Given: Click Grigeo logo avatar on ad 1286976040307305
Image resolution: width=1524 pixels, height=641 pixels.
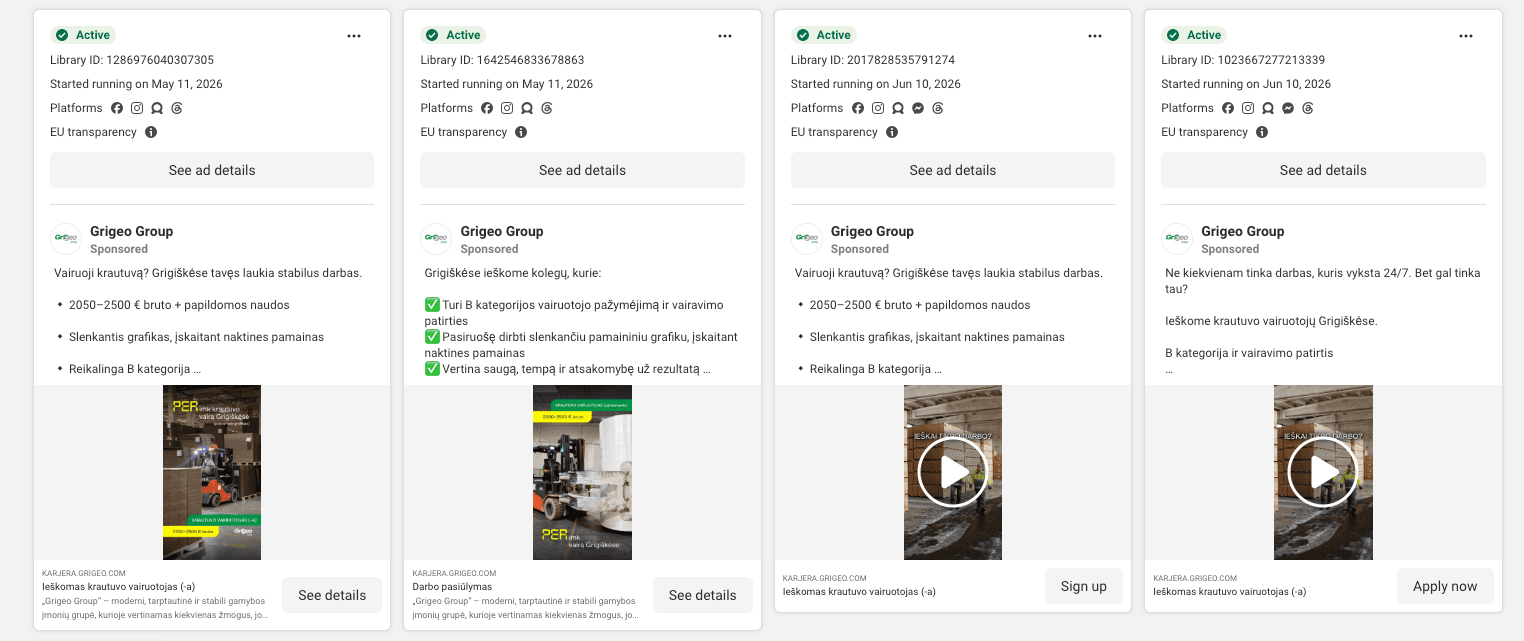Looking at the screenshot, I should point(66,239).
